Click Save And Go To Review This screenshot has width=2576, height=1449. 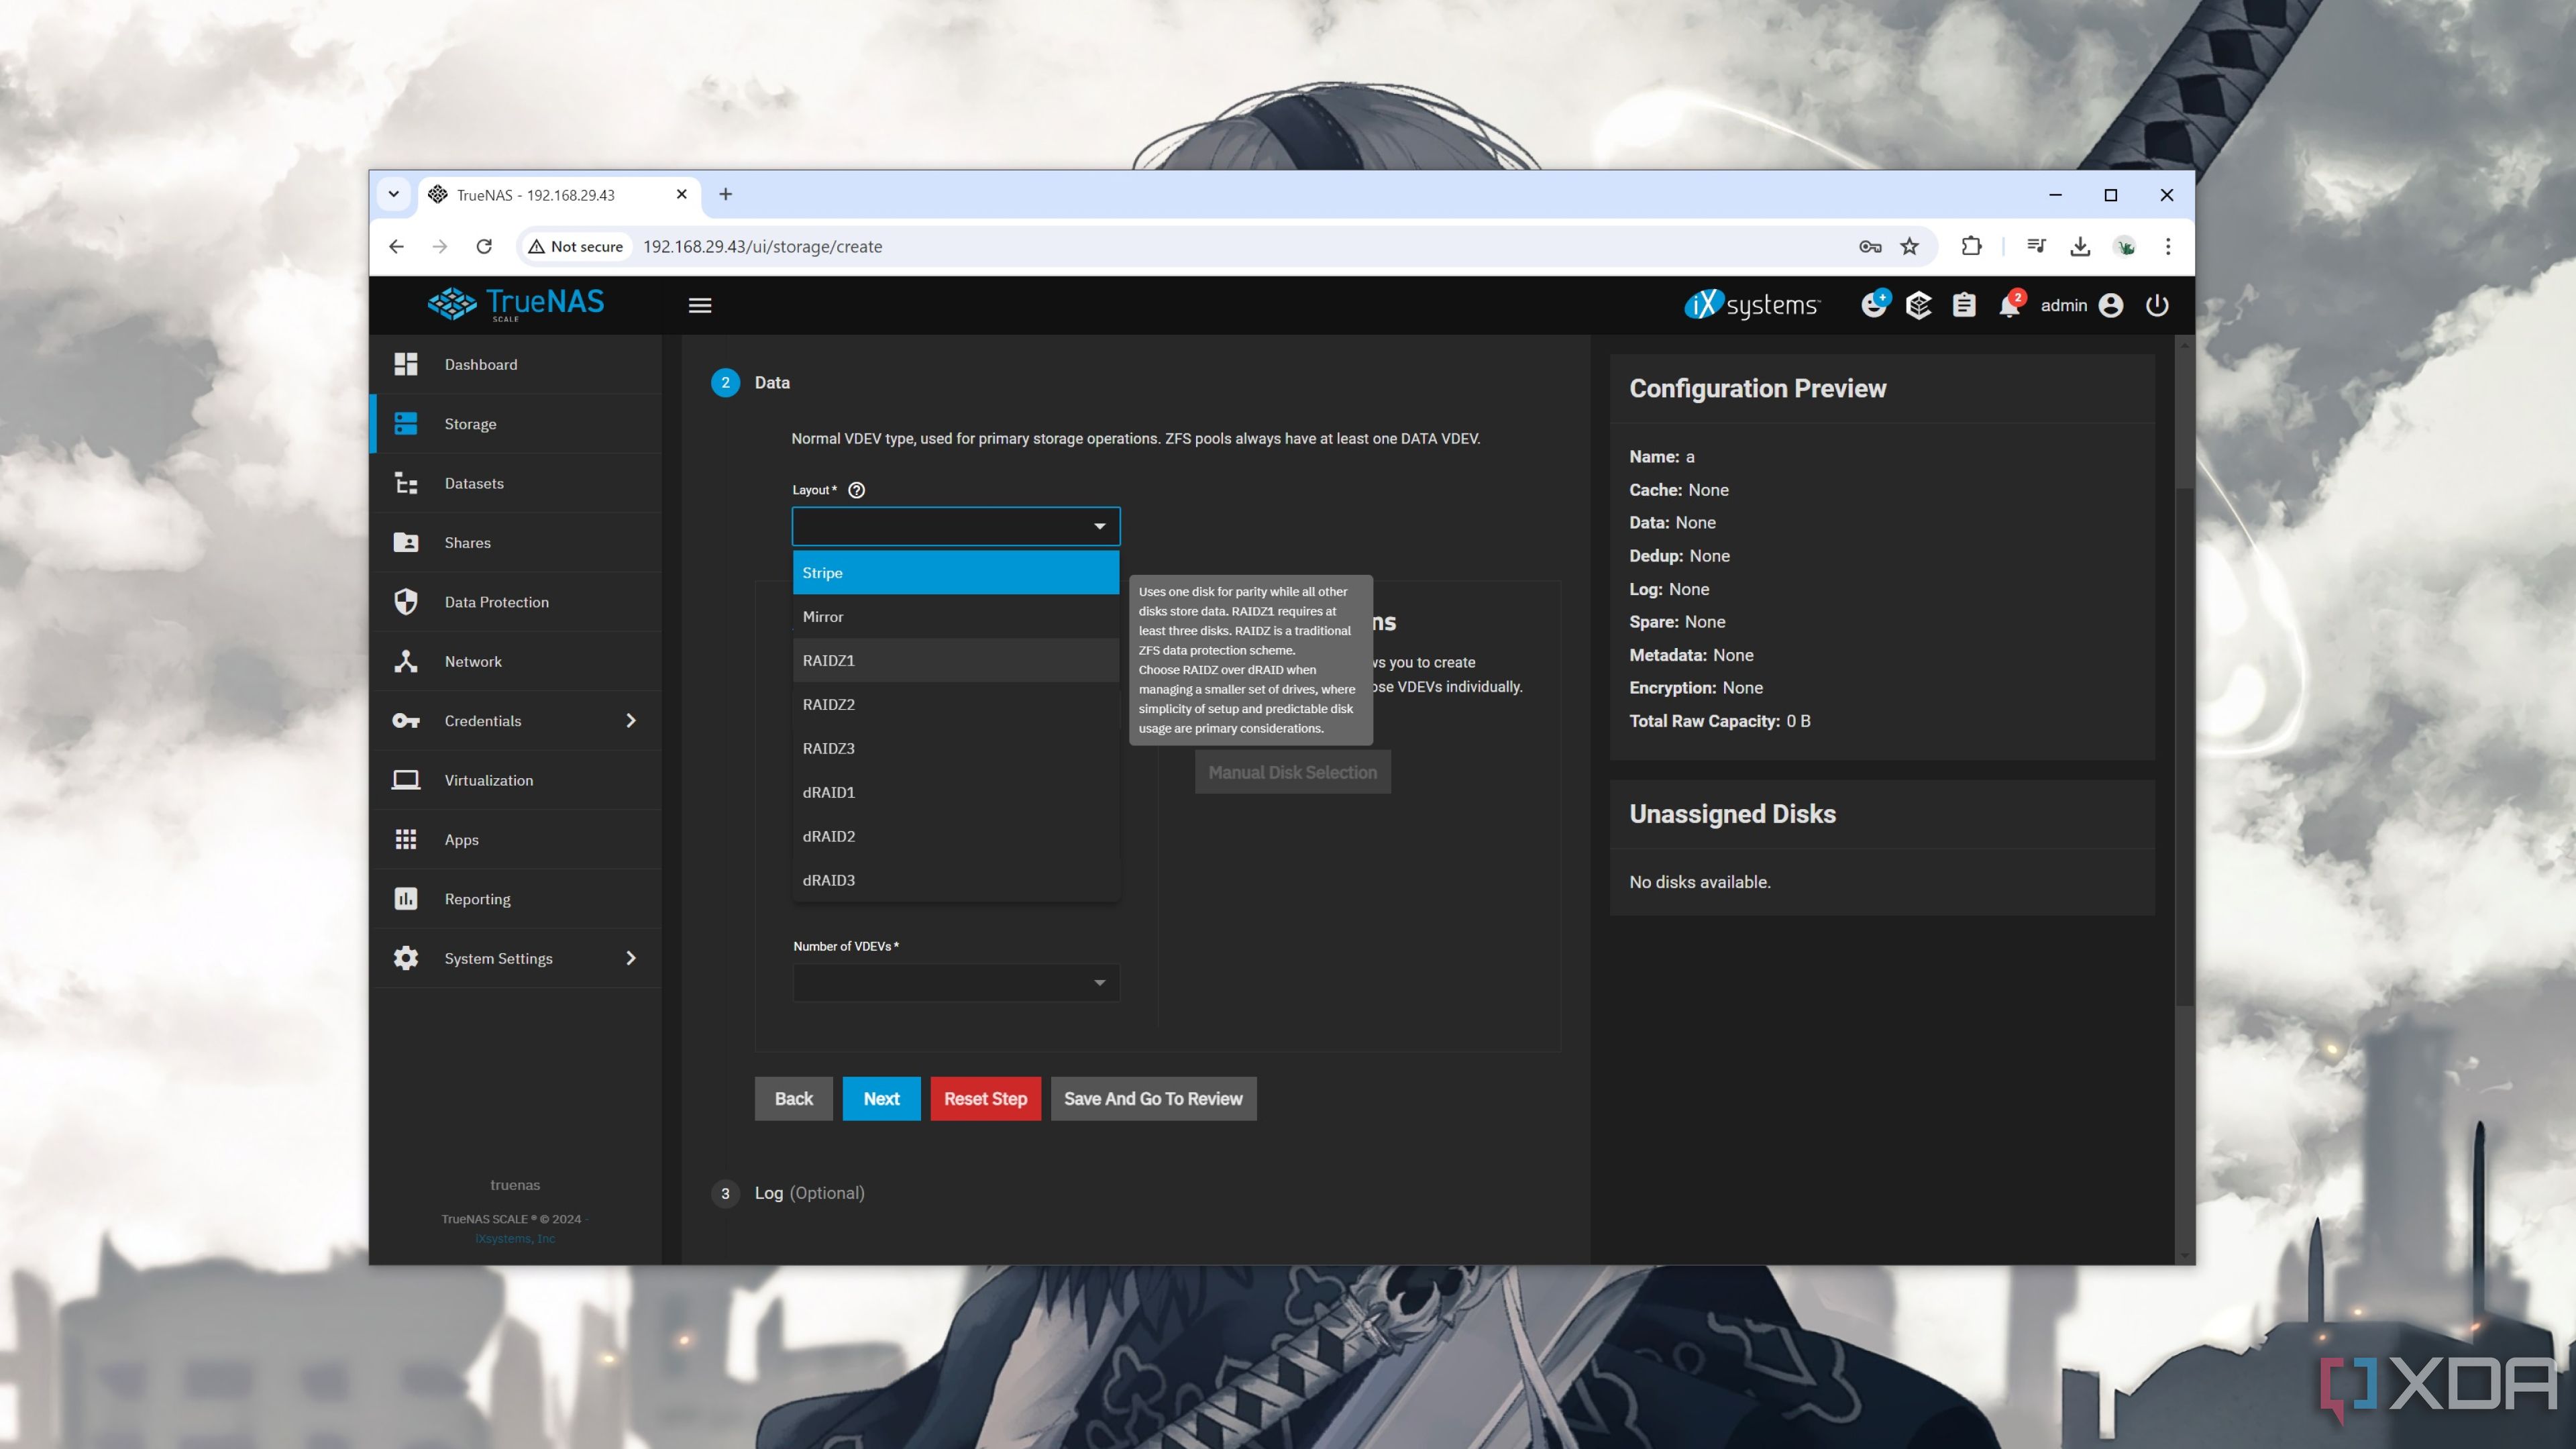coord(1152,1099)
